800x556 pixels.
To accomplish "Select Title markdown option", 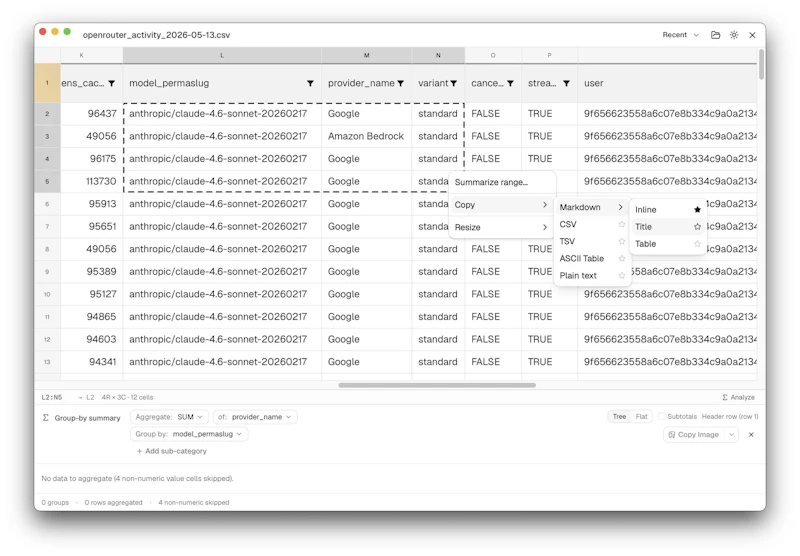I will pos(667,226).
